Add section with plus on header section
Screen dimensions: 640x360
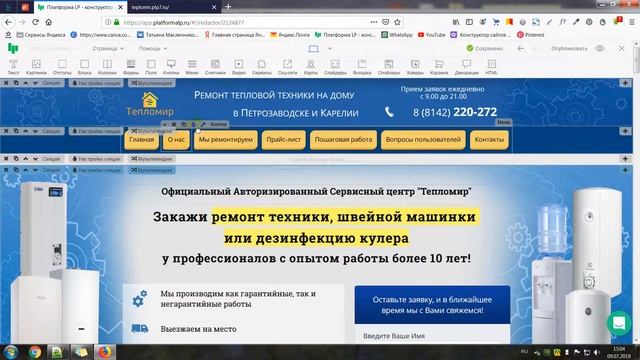click(x=625, y=83)
